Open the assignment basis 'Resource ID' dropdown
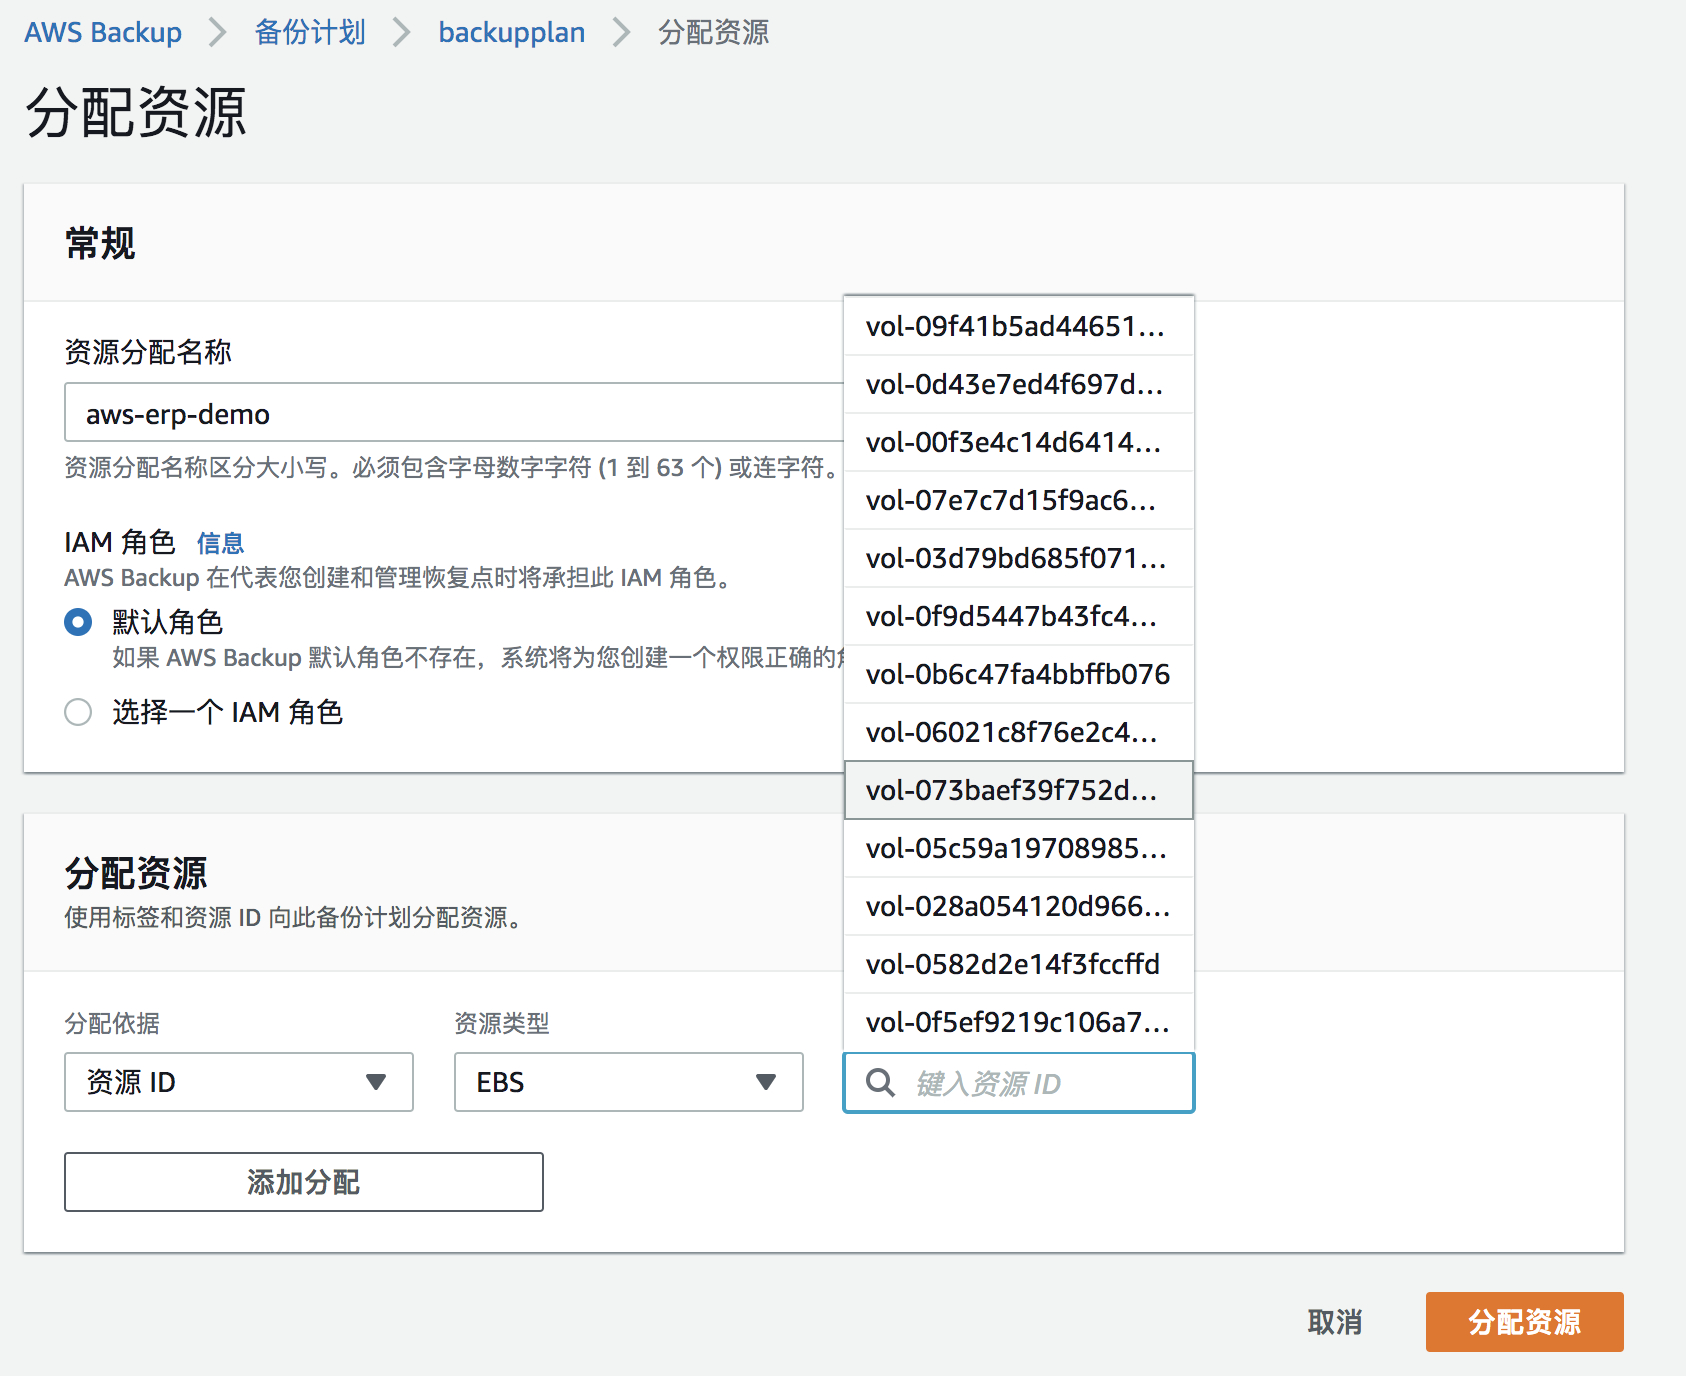 [x=238, y=1082]
